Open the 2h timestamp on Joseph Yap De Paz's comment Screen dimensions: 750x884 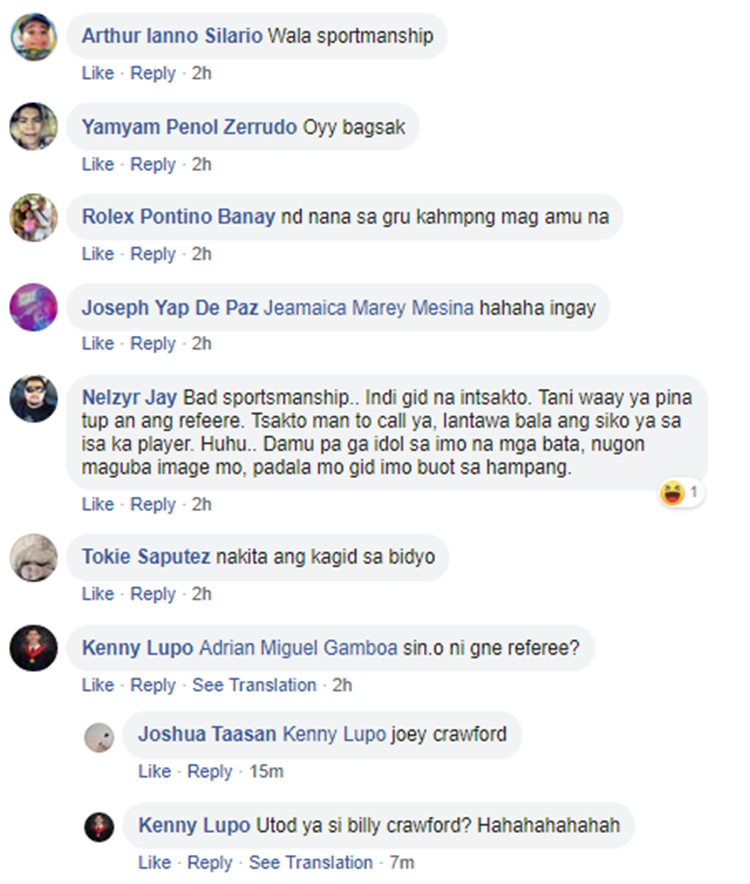click(x=201, y=343)
